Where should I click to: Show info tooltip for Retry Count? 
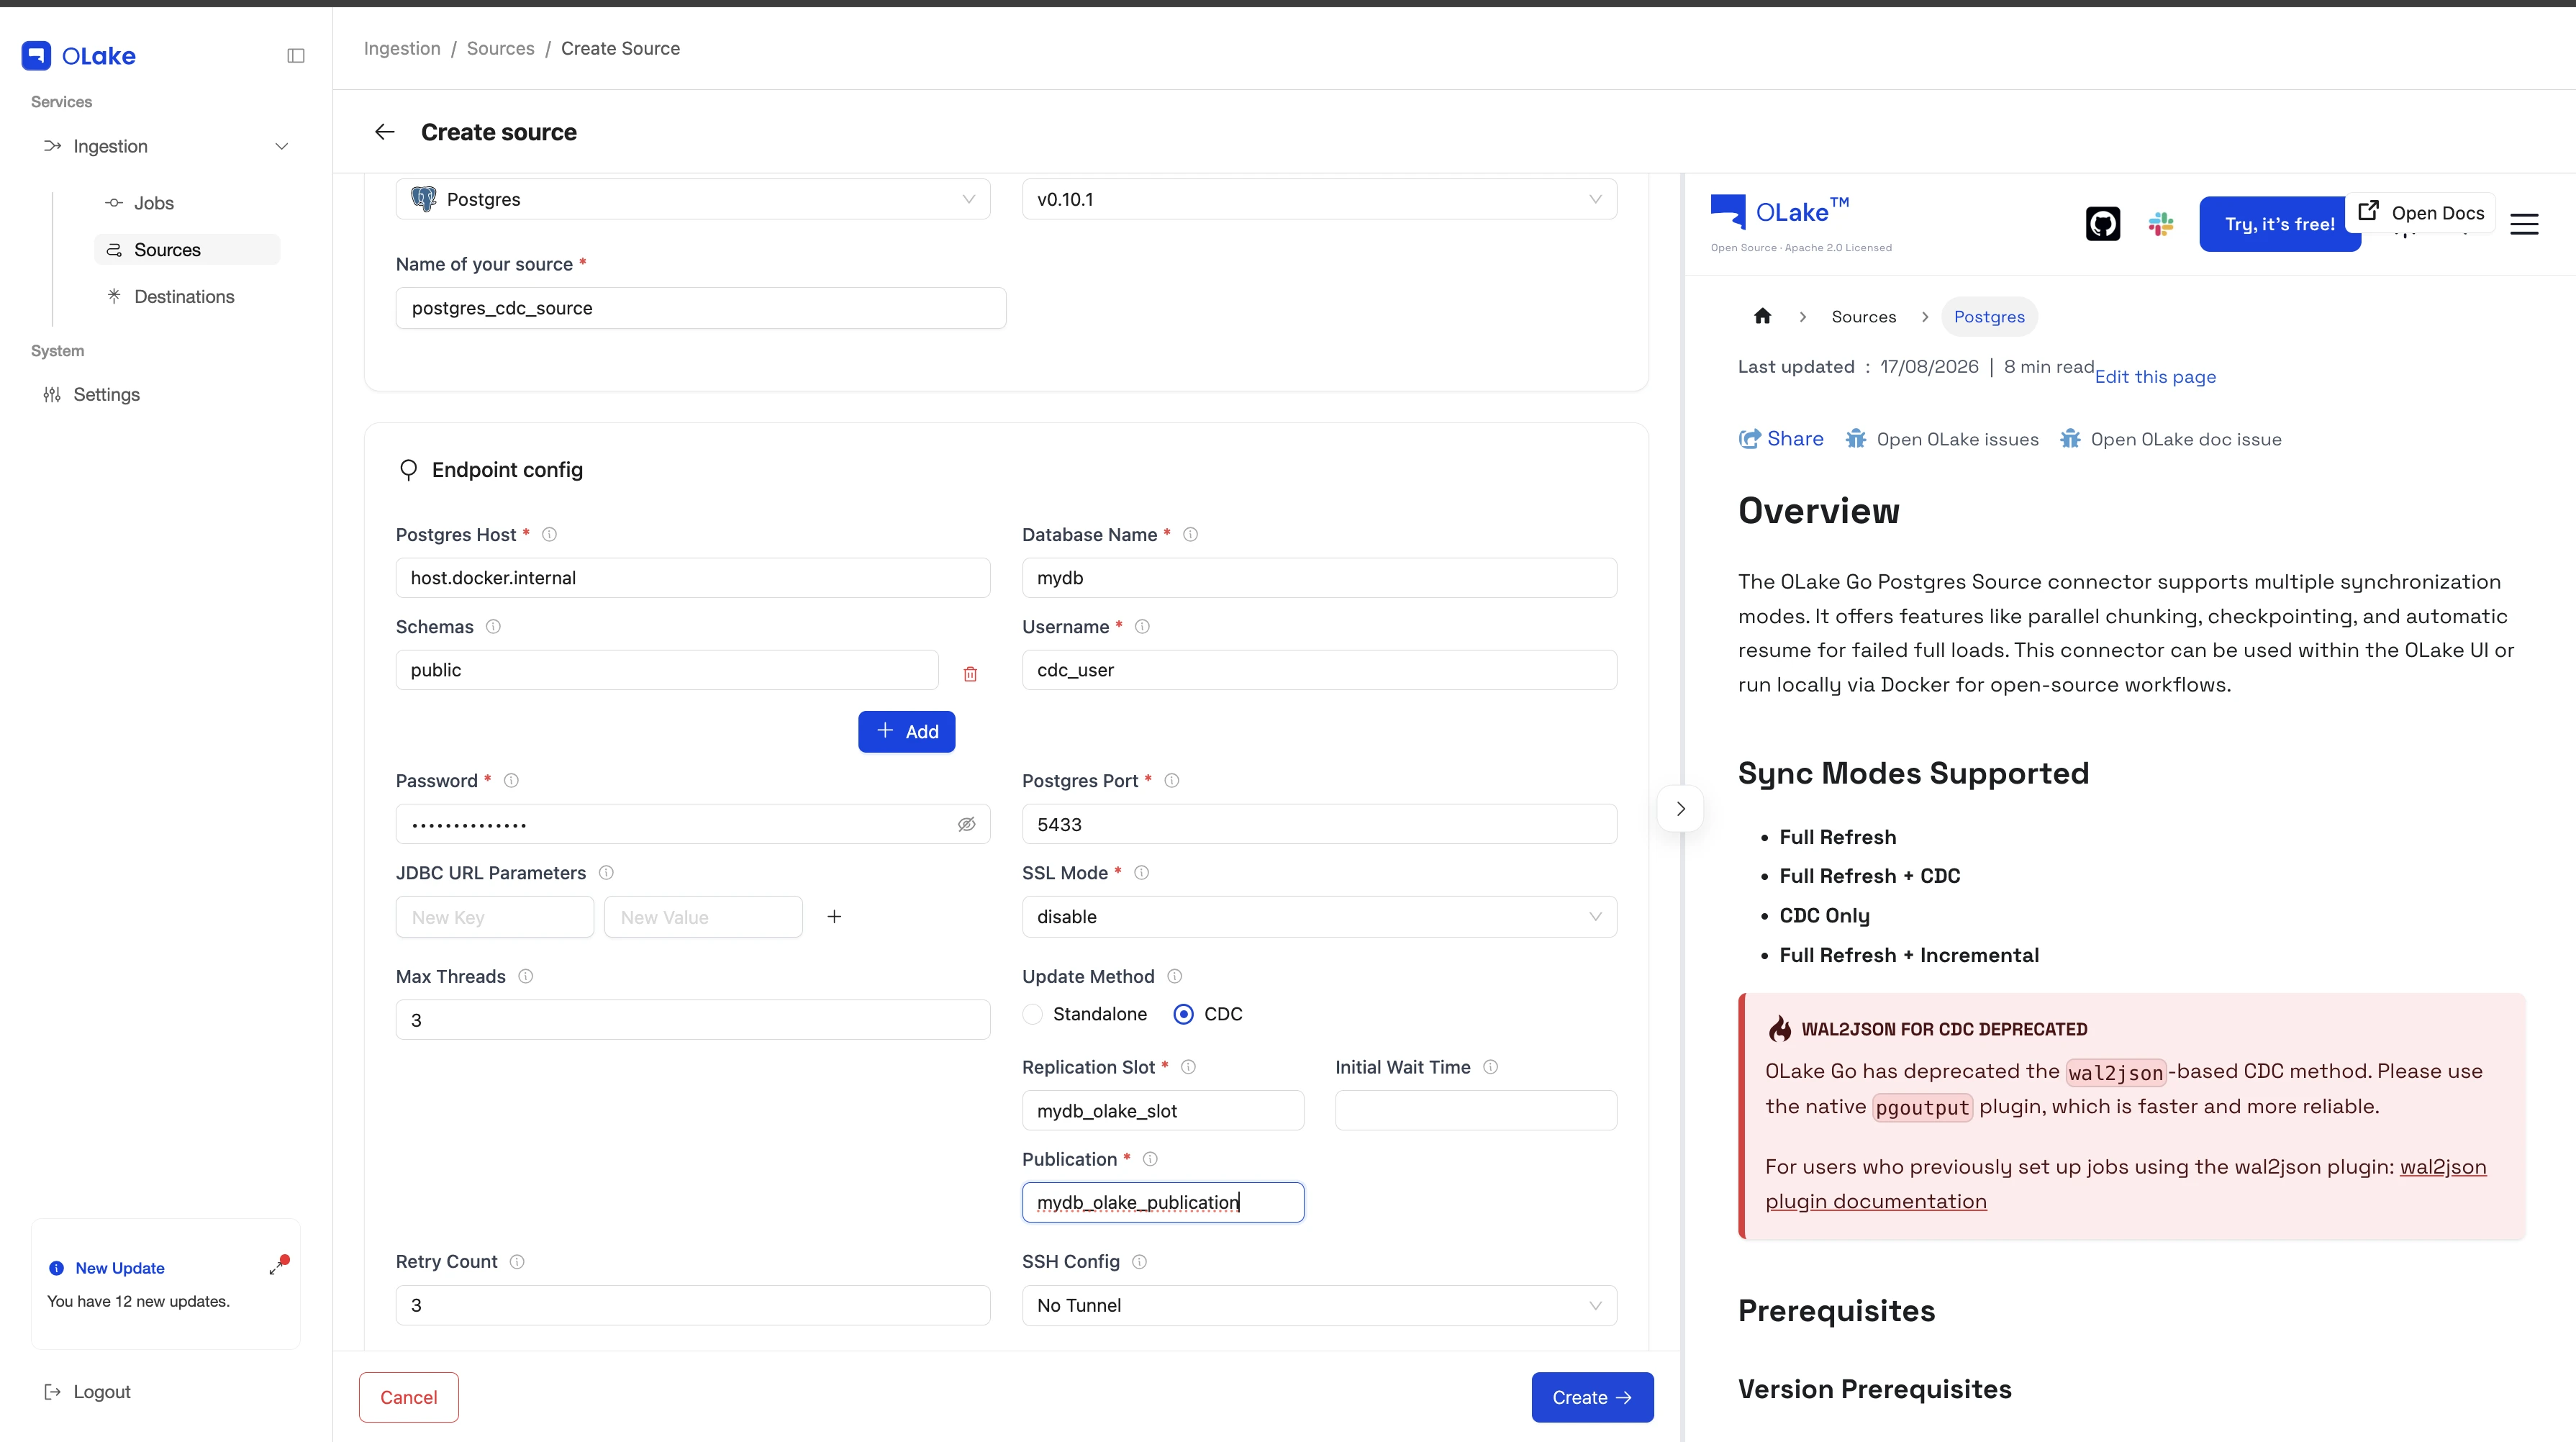click(517, 1262)
